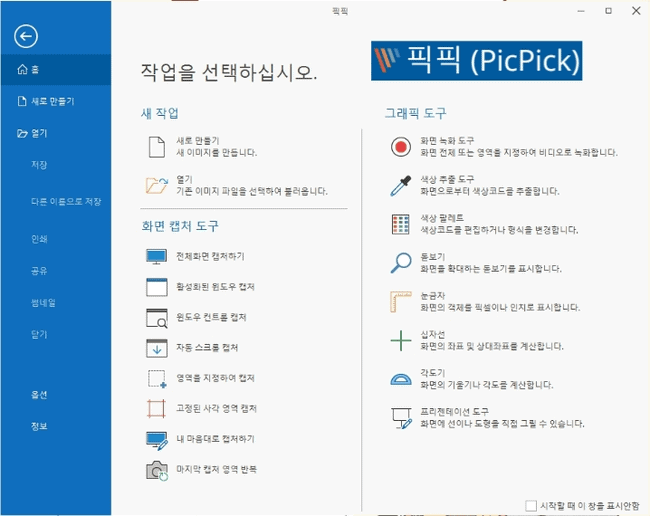Image resolution: width=650 pixels, height=516 pixels.
Task: Click the 자동 스크롤 캡처 down-arrow icon
Action: 157,348
